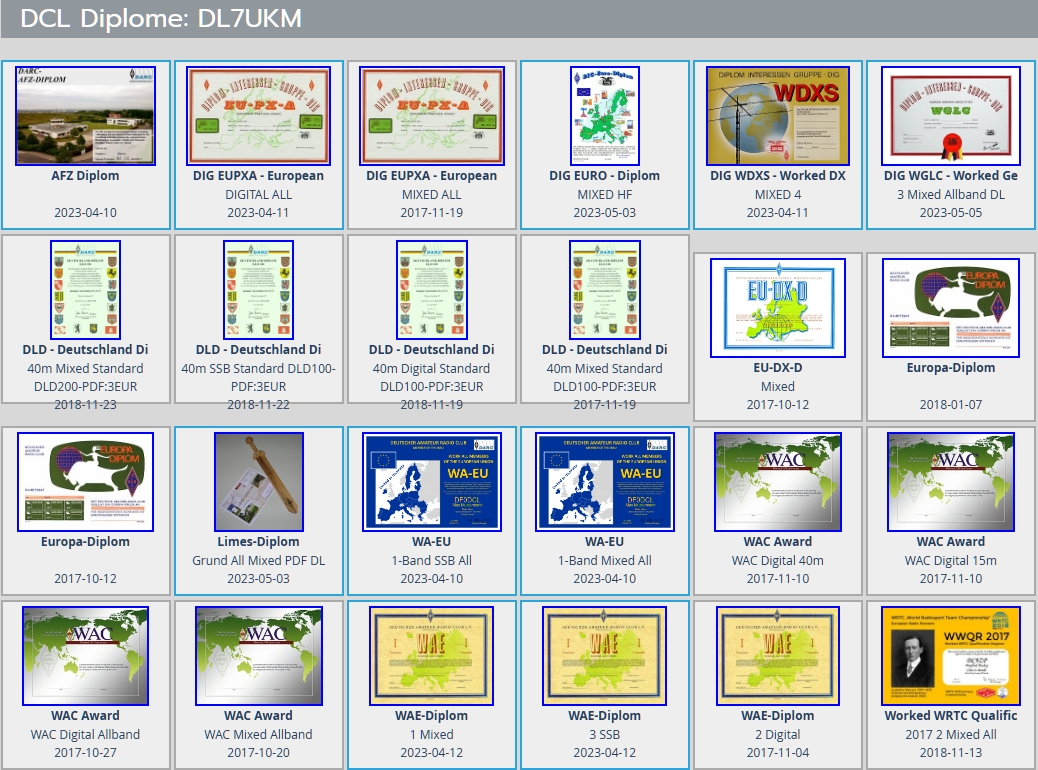The width and height of the screenshot is (1038, 770).
Task: Click the date 2017-10-27 under WAC Digital Allband
Action: click(x=85, y=753)
